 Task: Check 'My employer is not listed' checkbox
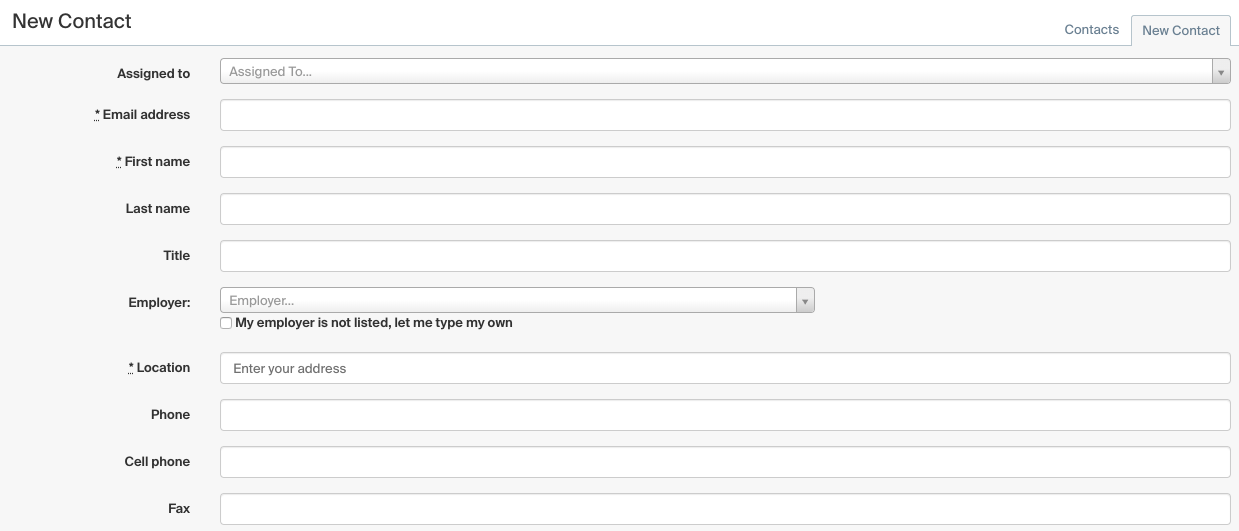coord(226,323)
